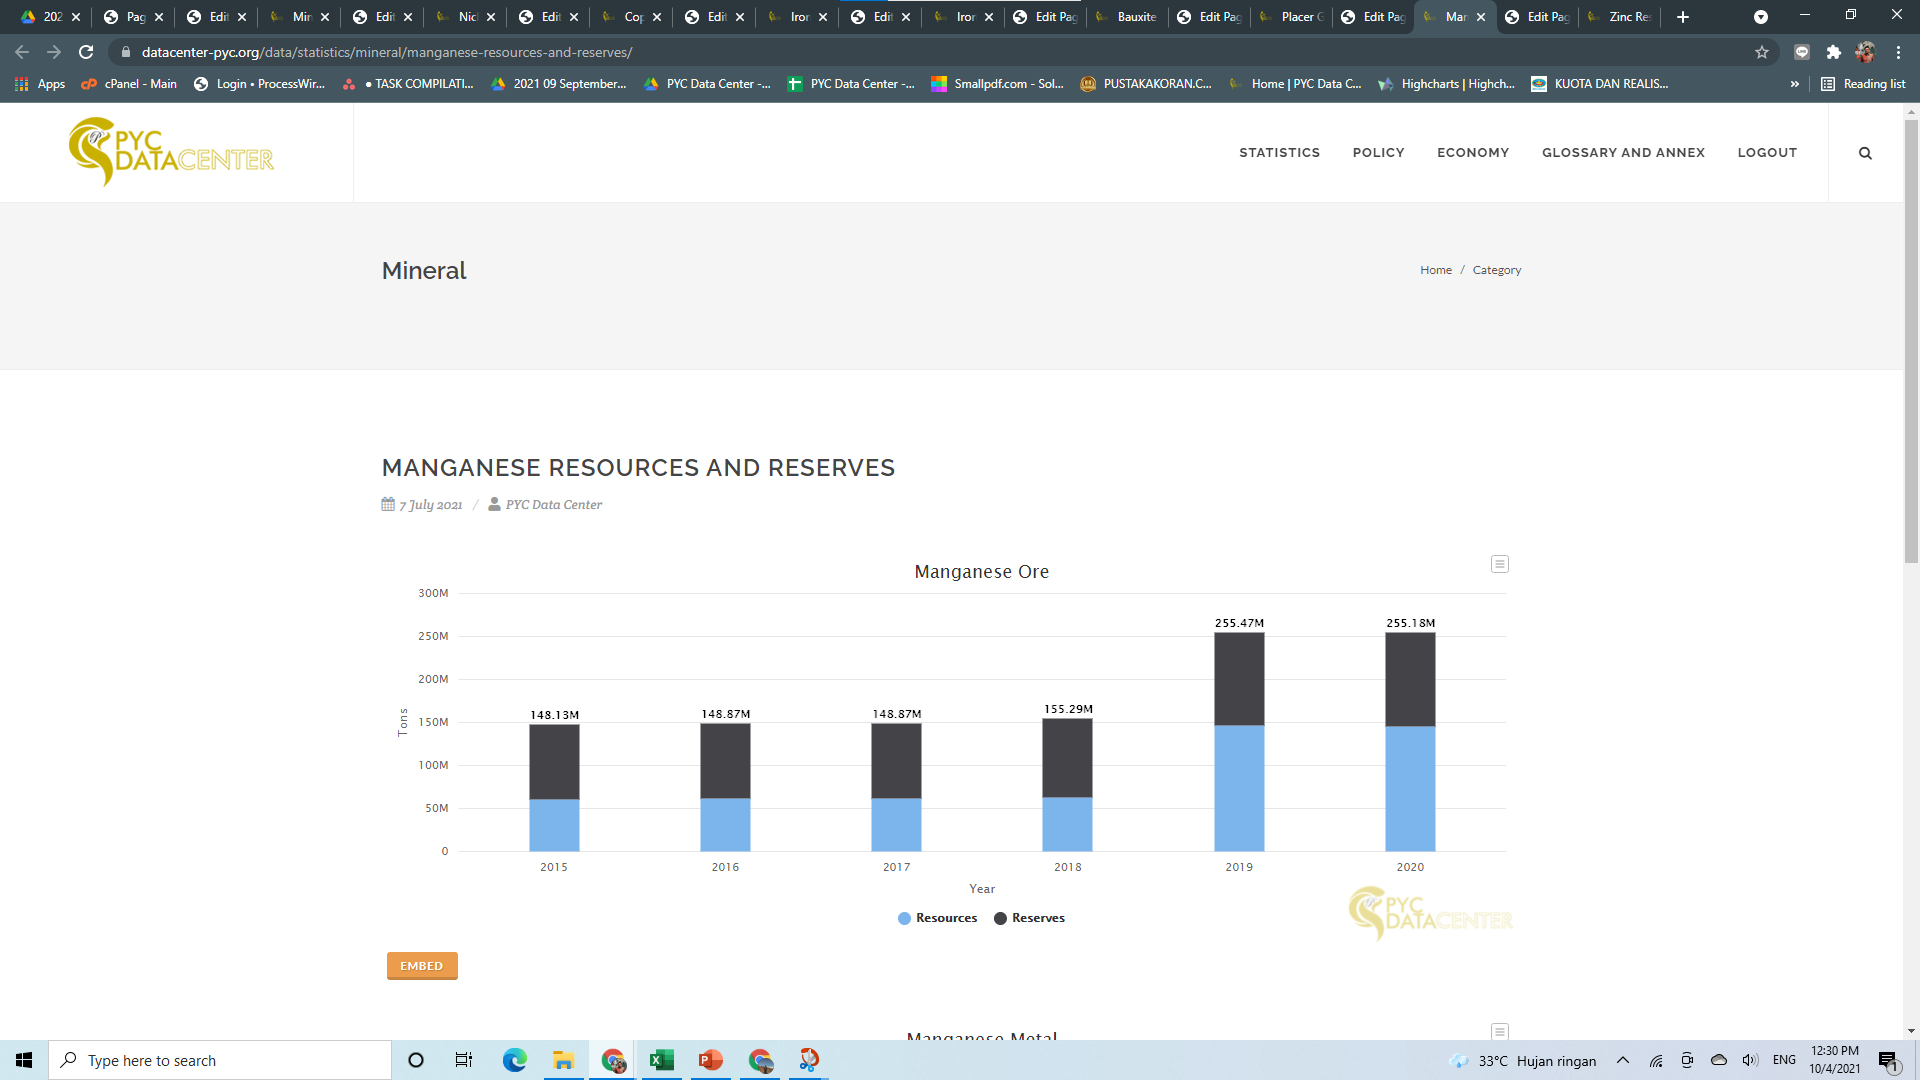Screen dimensions: 1920x1080
Task: Click the ENG language indicator
Action: 1784,1060
